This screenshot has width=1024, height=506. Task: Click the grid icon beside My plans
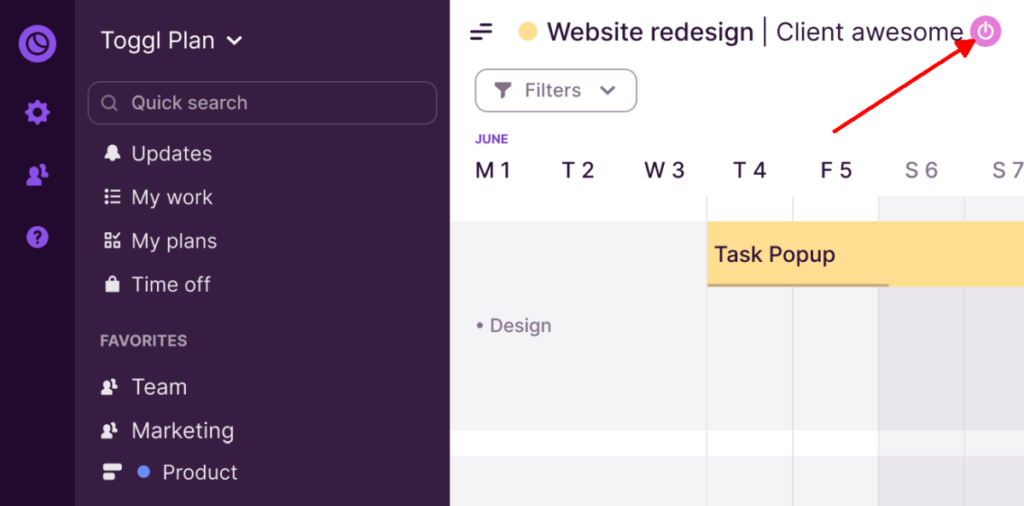[112, 240]
